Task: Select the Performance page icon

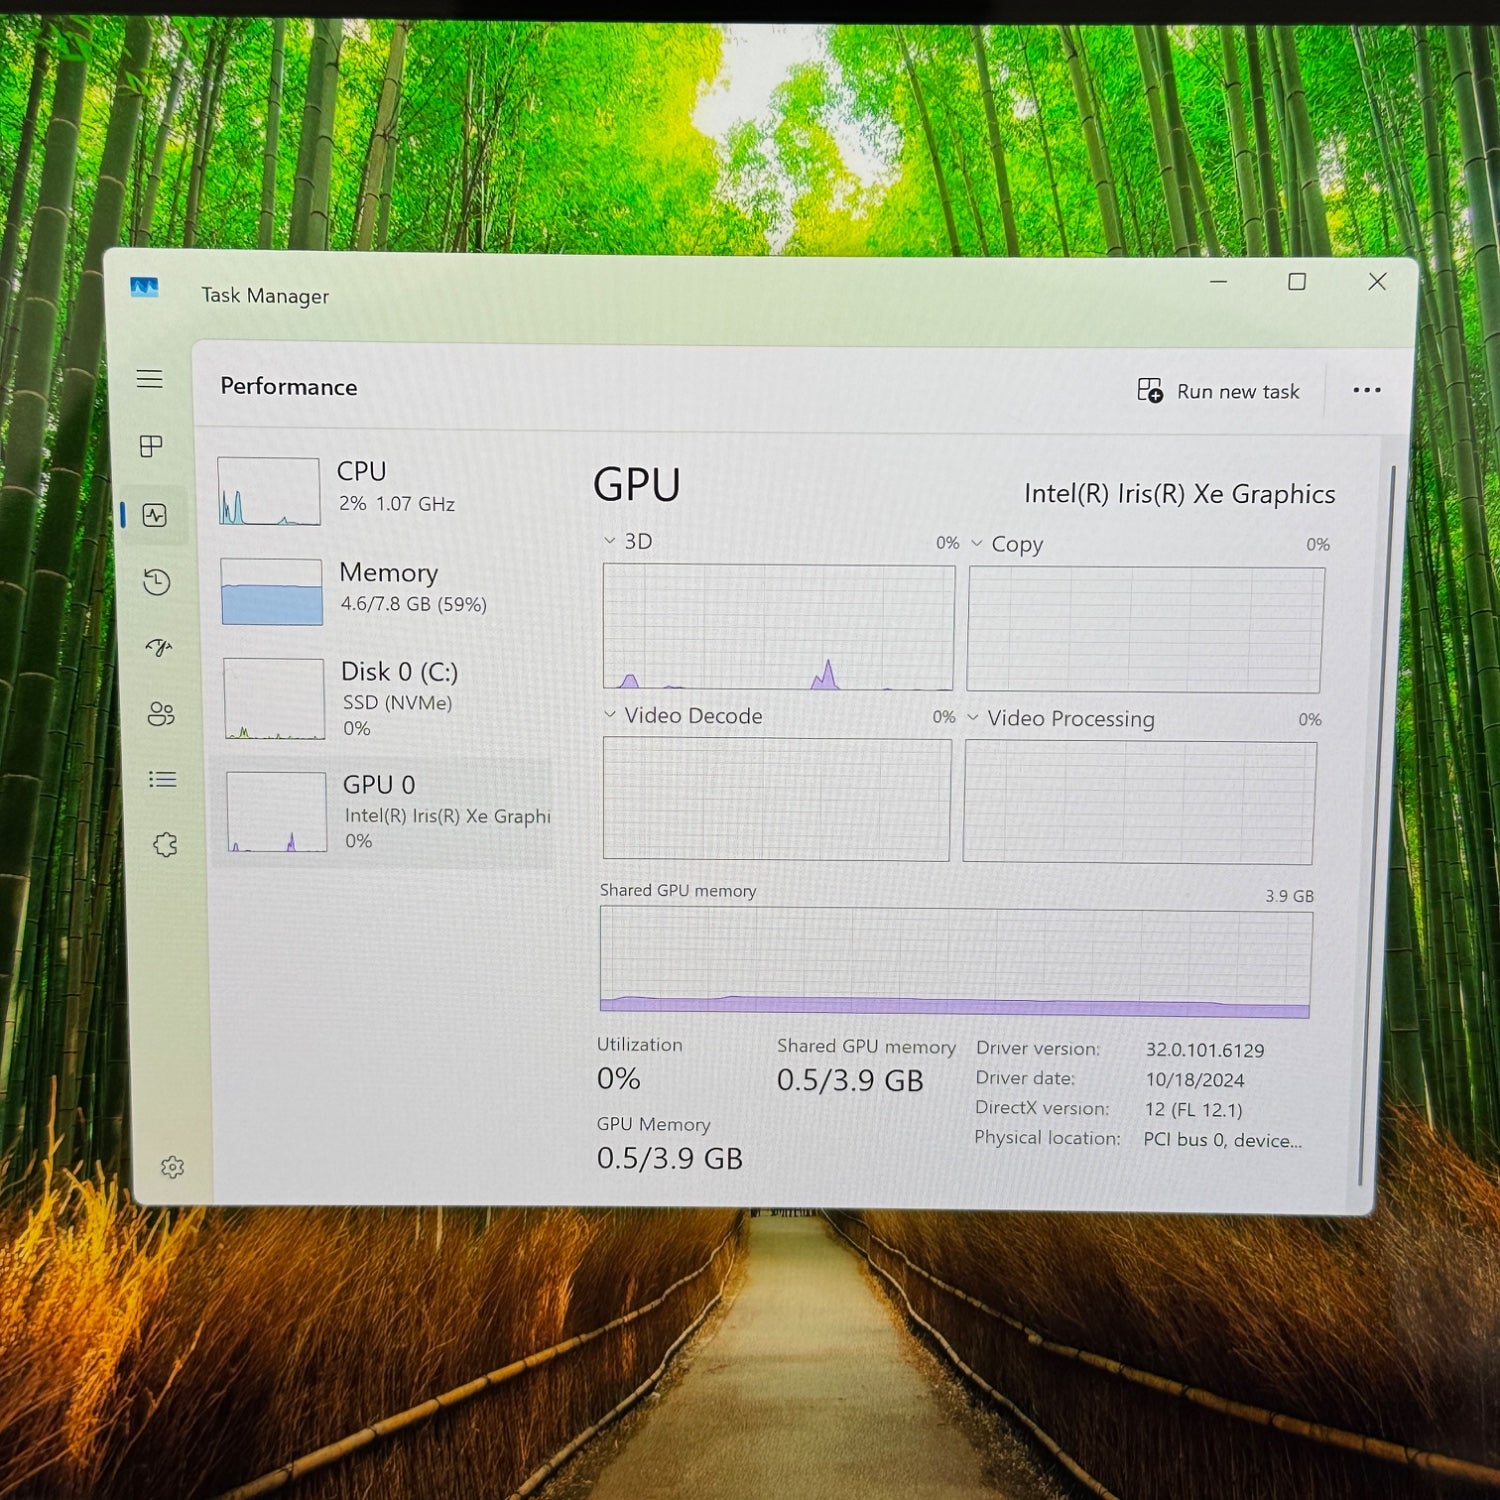Action: tap(155, 515)
